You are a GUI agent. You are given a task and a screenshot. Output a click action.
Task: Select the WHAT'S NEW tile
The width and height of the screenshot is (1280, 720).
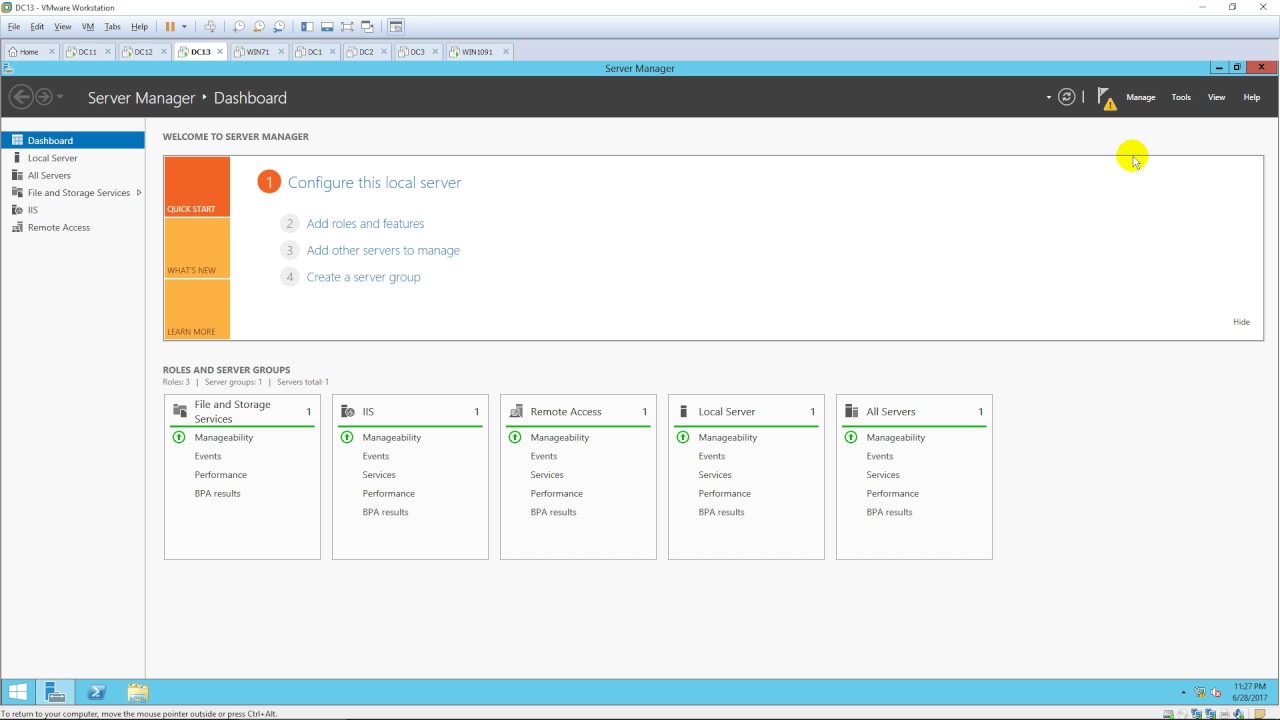[x=197, y=248]
